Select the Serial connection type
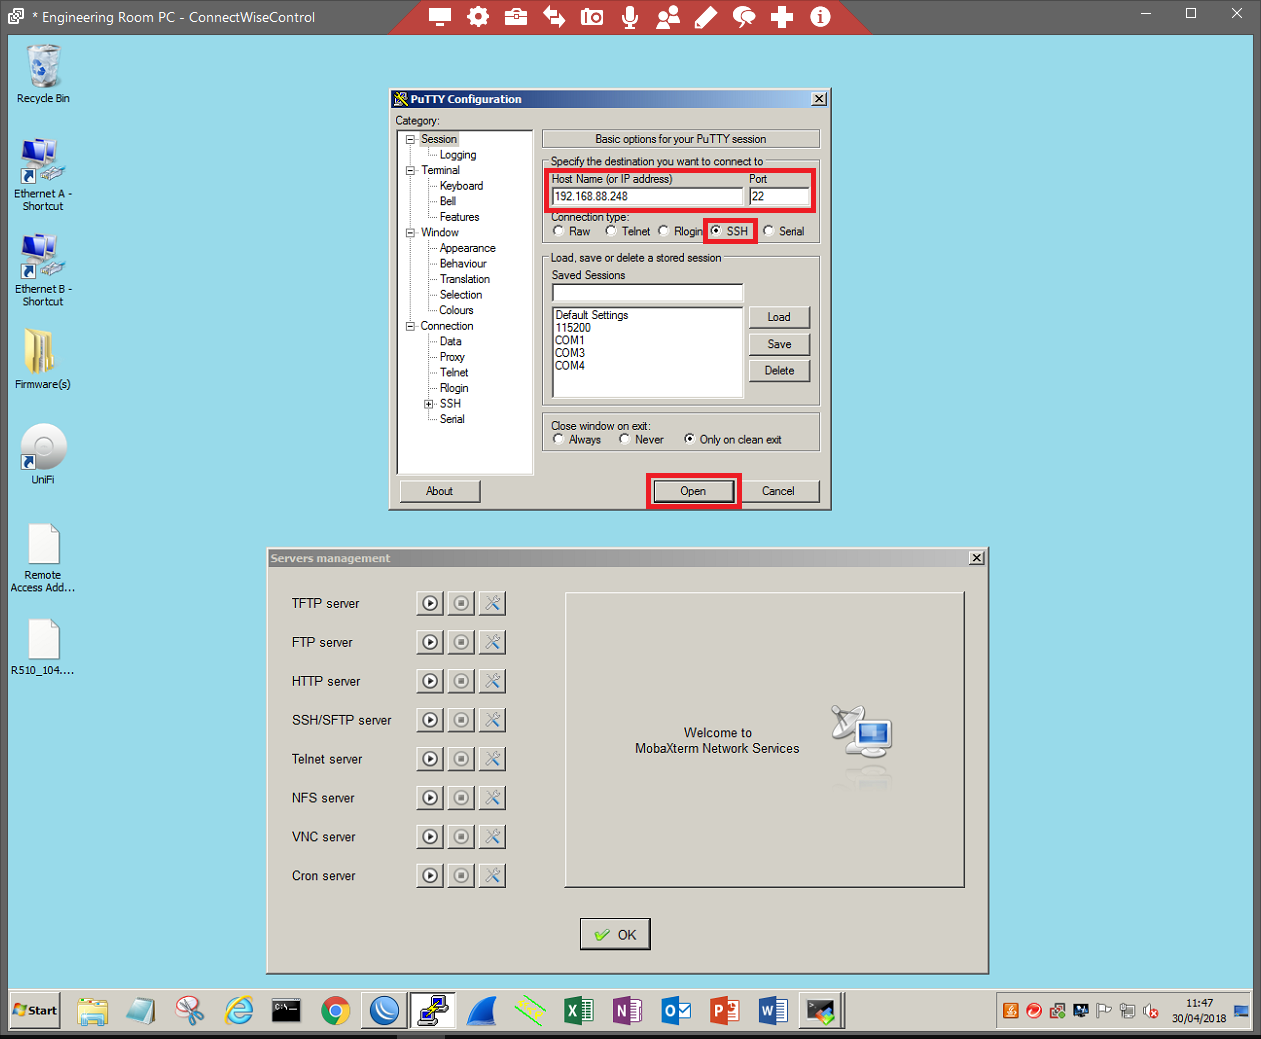Image resolution: width=1261 pixels, height=1039 pixels. (x=769, y=231)
